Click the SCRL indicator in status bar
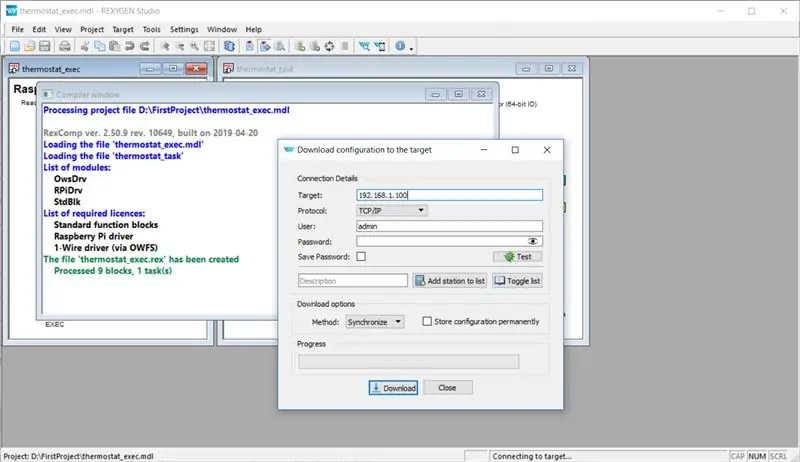Viewport: 800px width, 462px height. [779, 456]
